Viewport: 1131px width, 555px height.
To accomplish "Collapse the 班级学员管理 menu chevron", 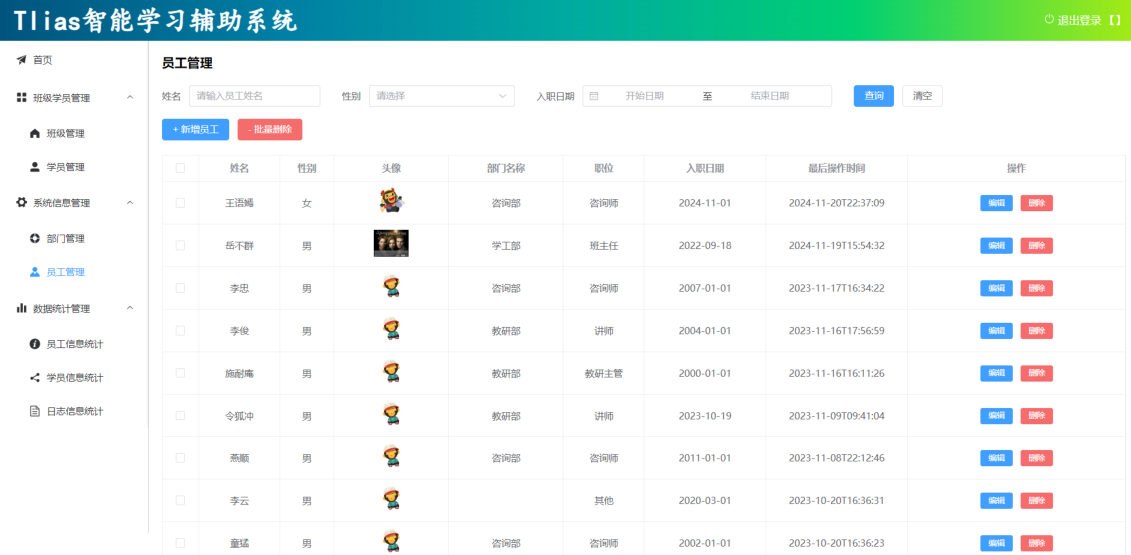I will (130, 97).
